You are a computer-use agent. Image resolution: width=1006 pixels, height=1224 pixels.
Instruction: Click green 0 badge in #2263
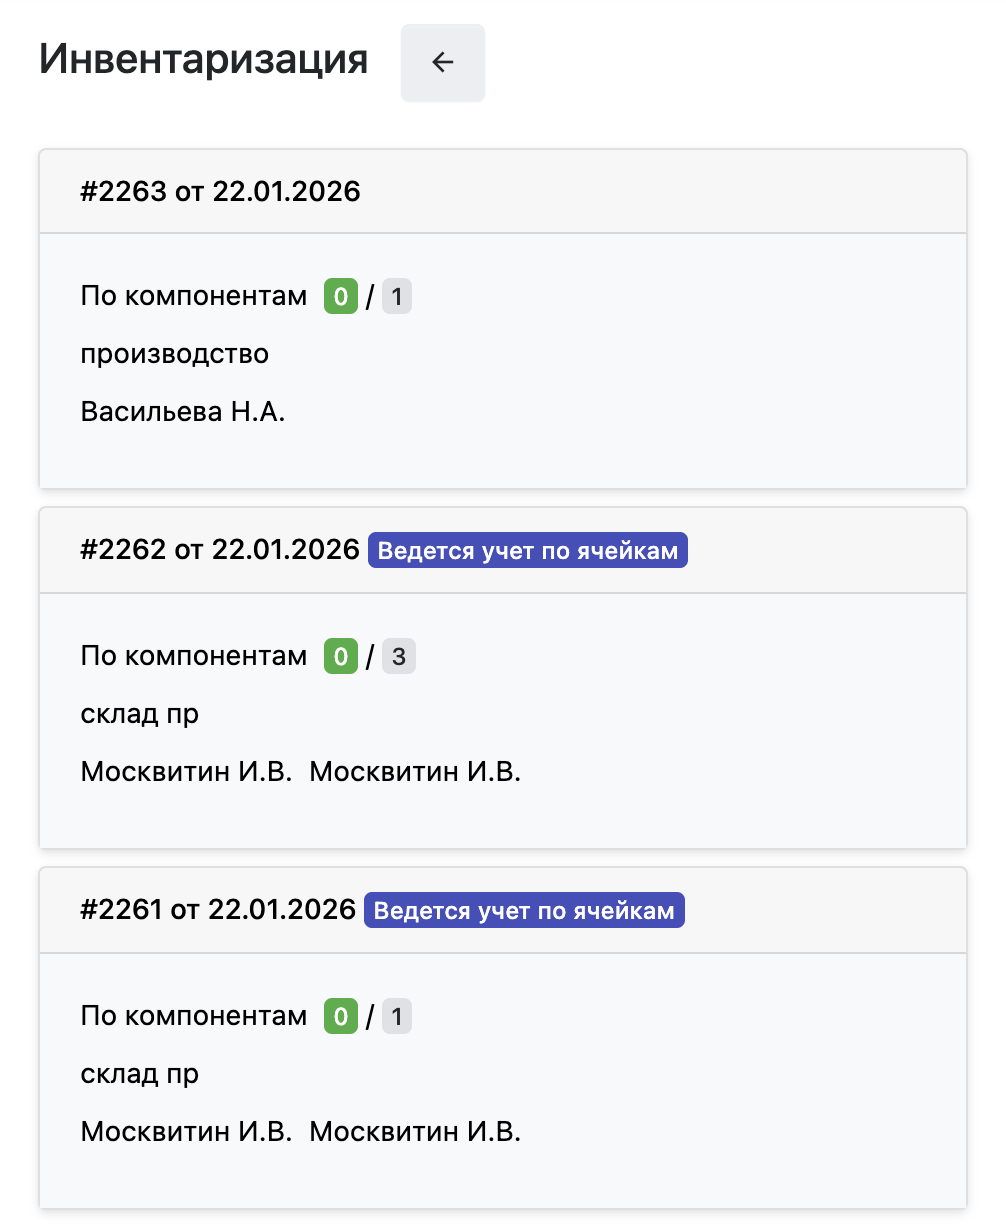point(340,297)
